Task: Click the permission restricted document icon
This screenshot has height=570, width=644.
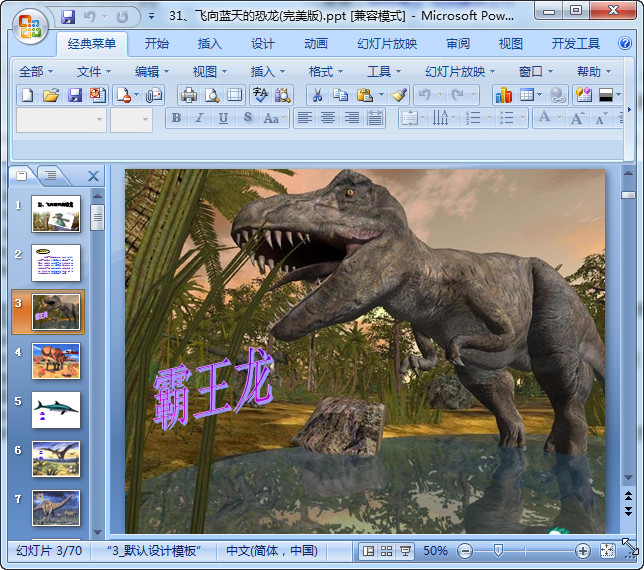Action: pos(124,95)
